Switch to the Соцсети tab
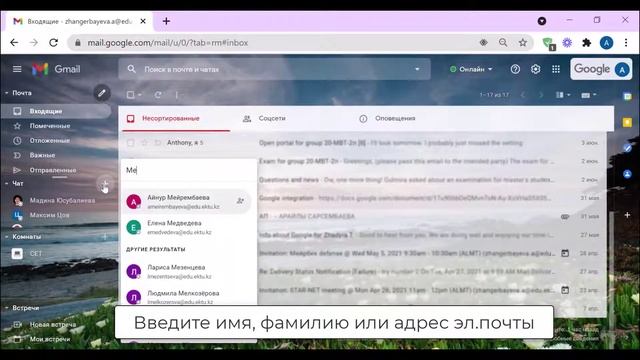 pyautogui.click(x=271, y=118)
